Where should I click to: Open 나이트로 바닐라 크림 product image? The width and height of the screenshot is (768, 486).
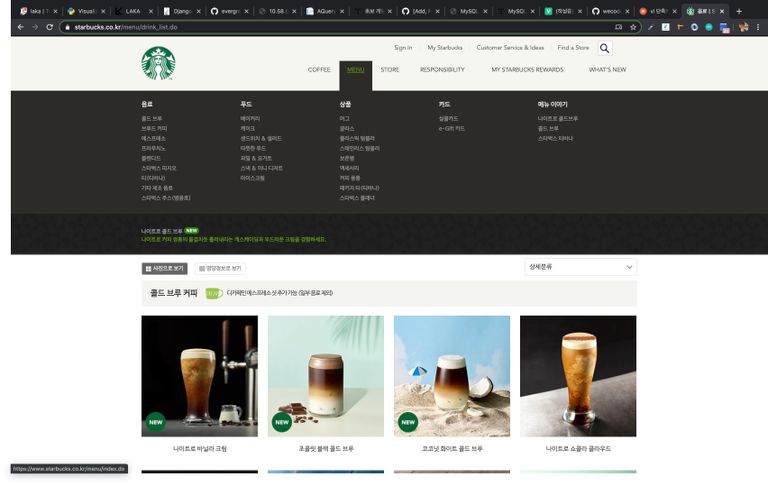[x=199, y=376]
